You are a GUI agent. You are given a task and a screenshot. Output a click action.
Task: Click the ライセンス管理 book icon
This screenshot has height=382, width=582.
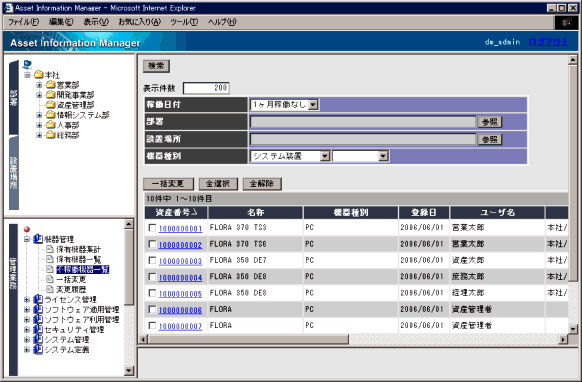click(38, 299)
